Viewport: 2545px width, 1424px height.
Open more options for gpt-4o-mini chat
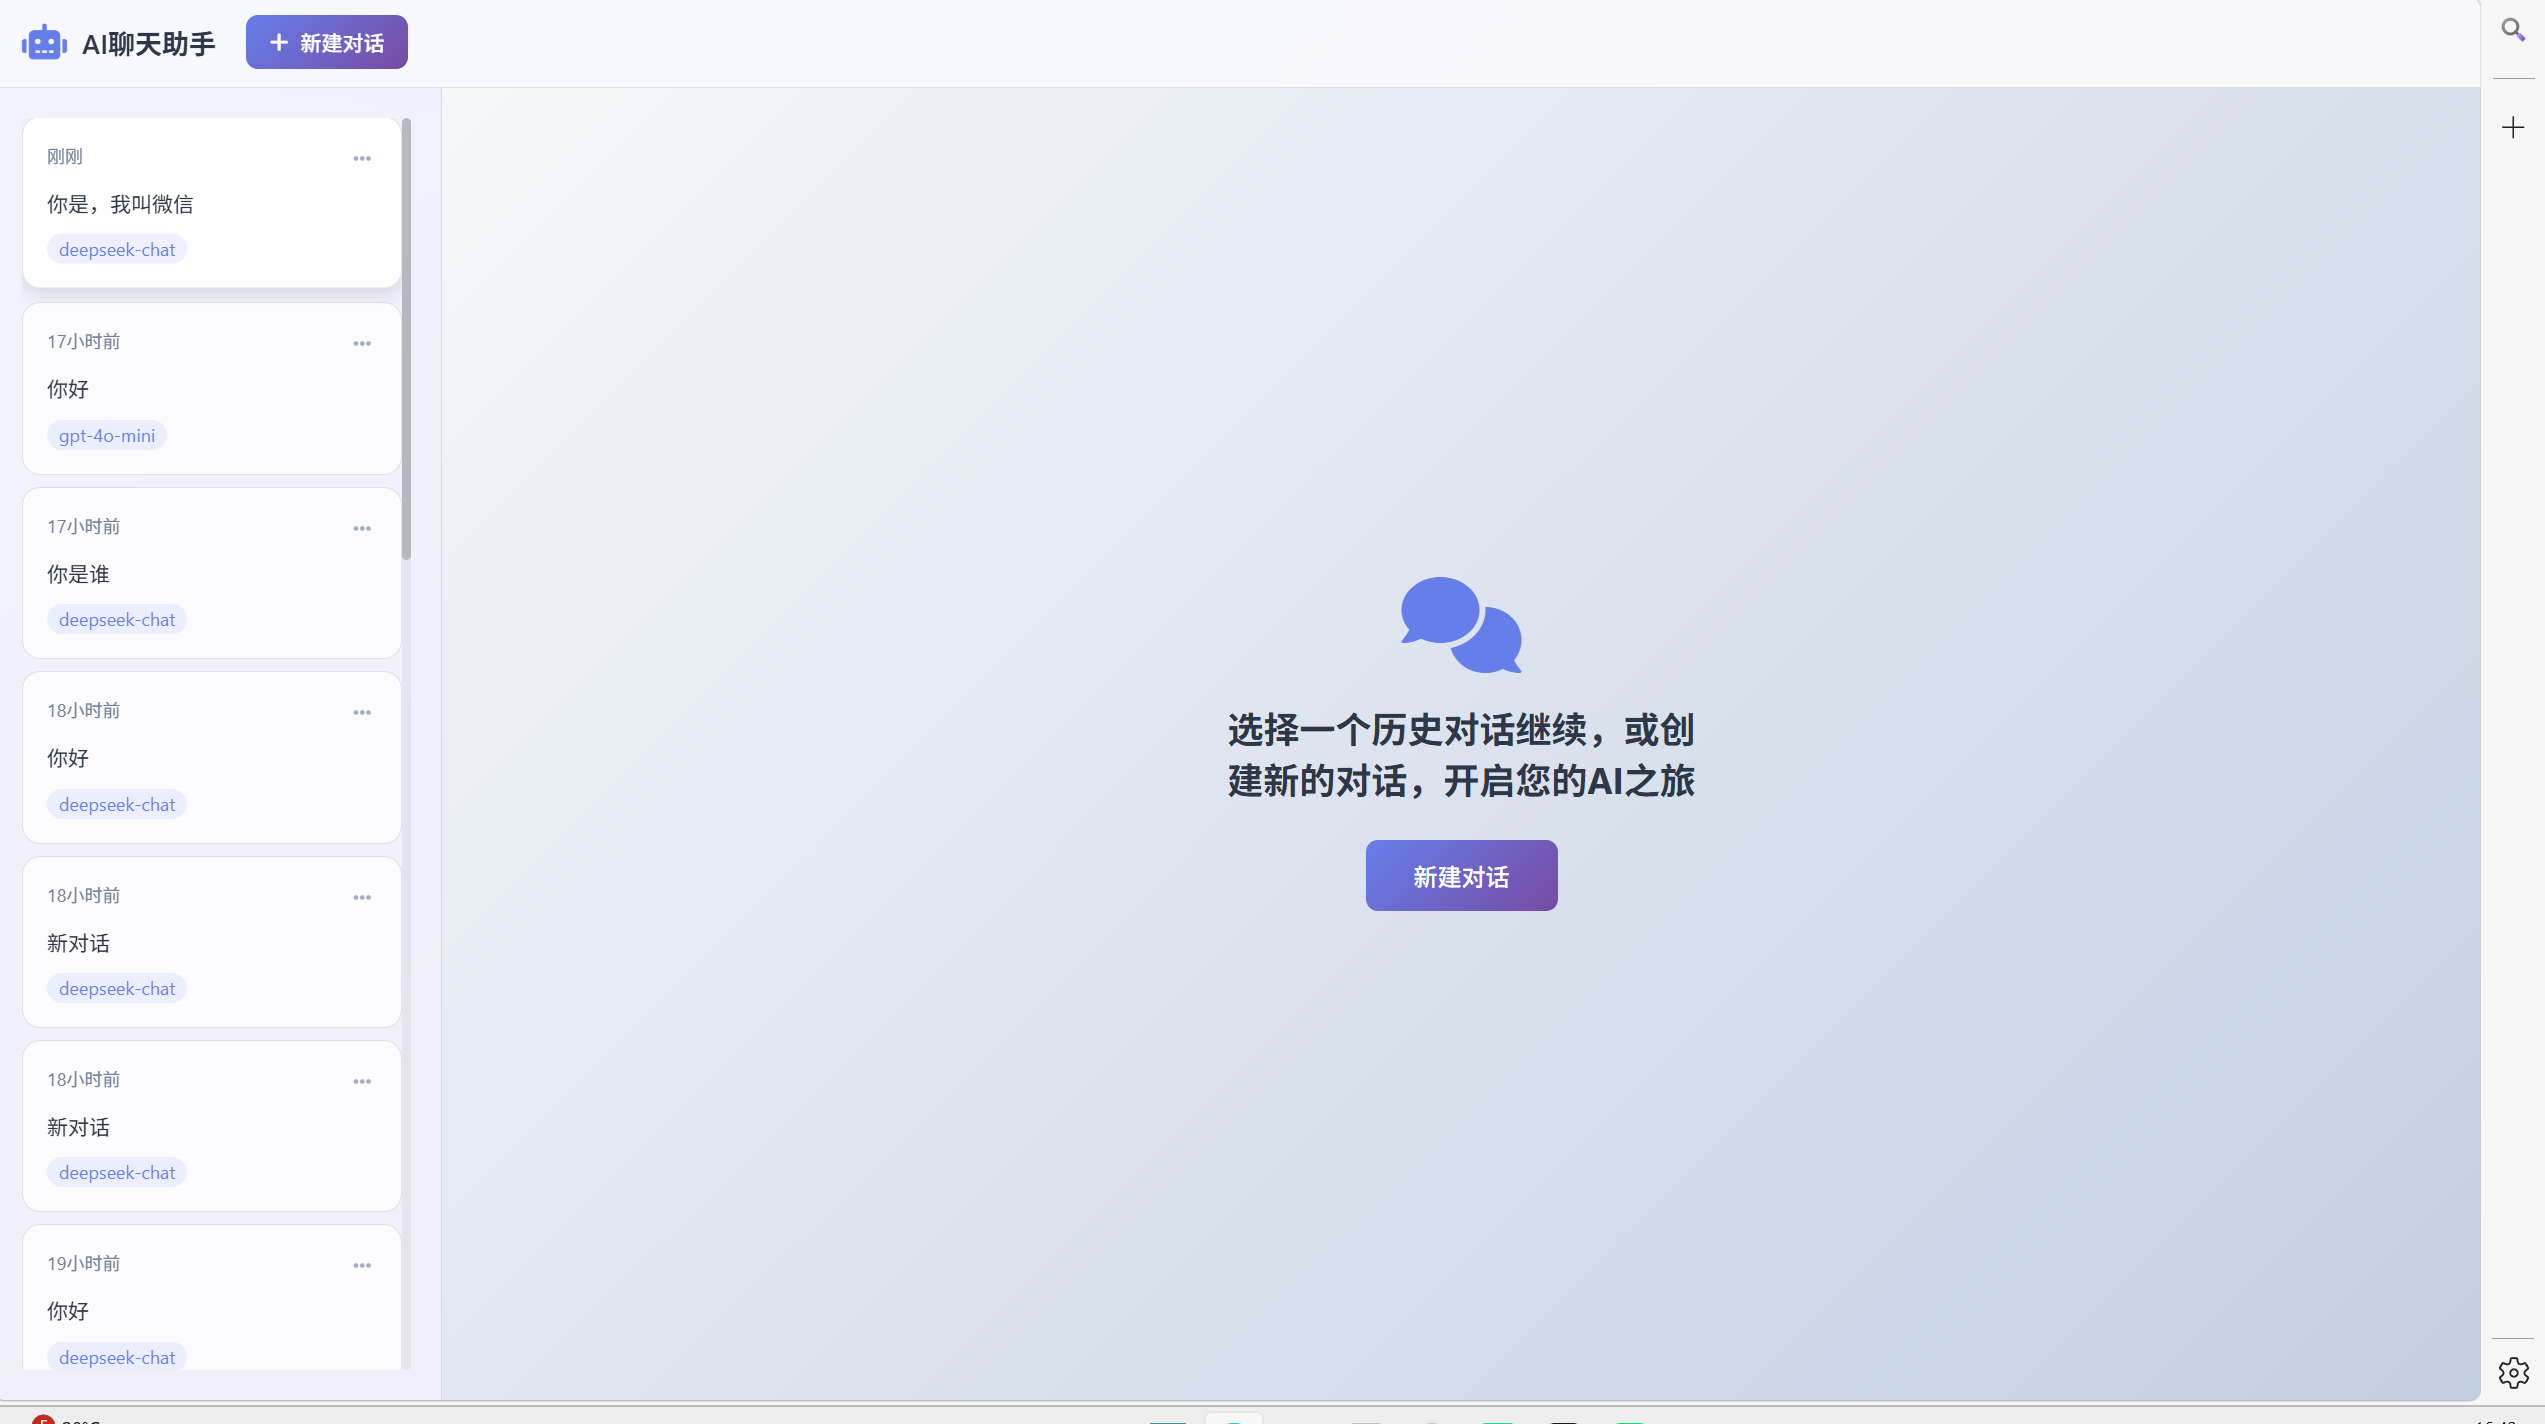(x=362, y=343)
